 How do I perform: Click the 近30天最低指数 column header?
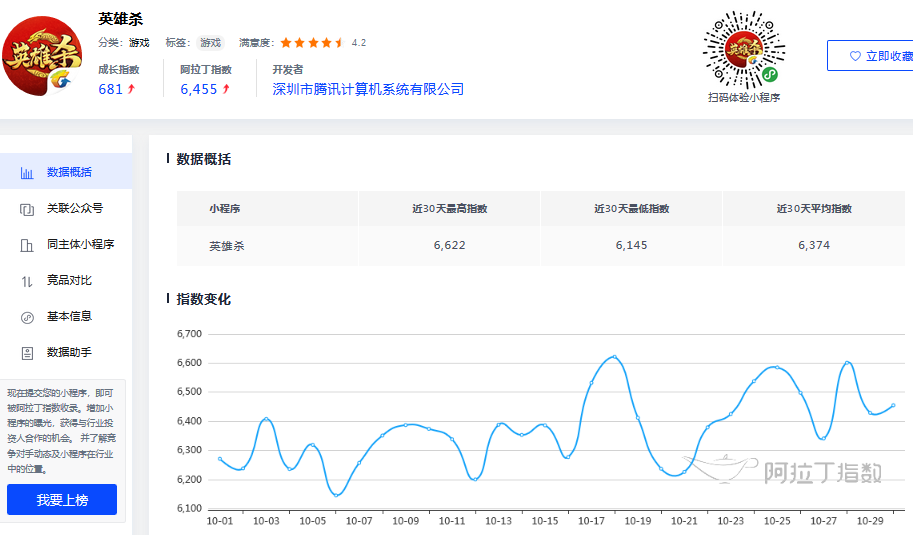[x=631, y=208]
